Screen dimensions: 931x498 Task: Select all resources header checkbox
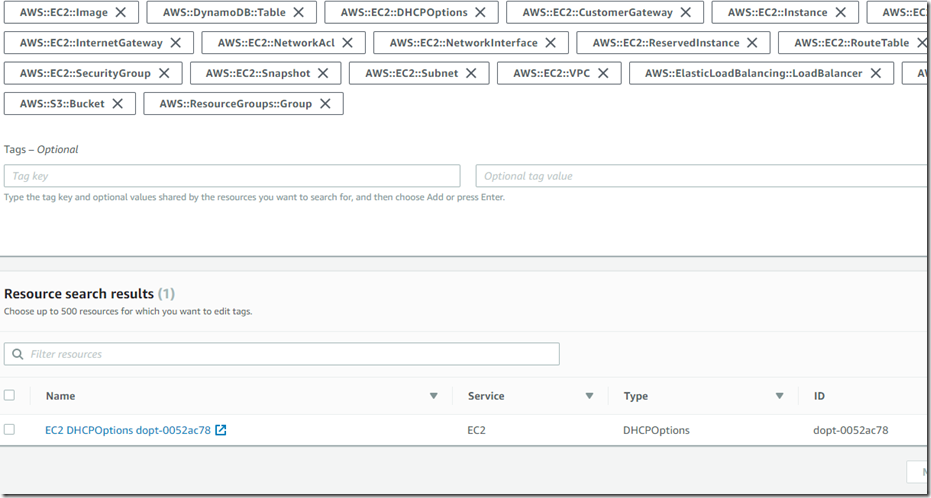(x=9, y=395)
